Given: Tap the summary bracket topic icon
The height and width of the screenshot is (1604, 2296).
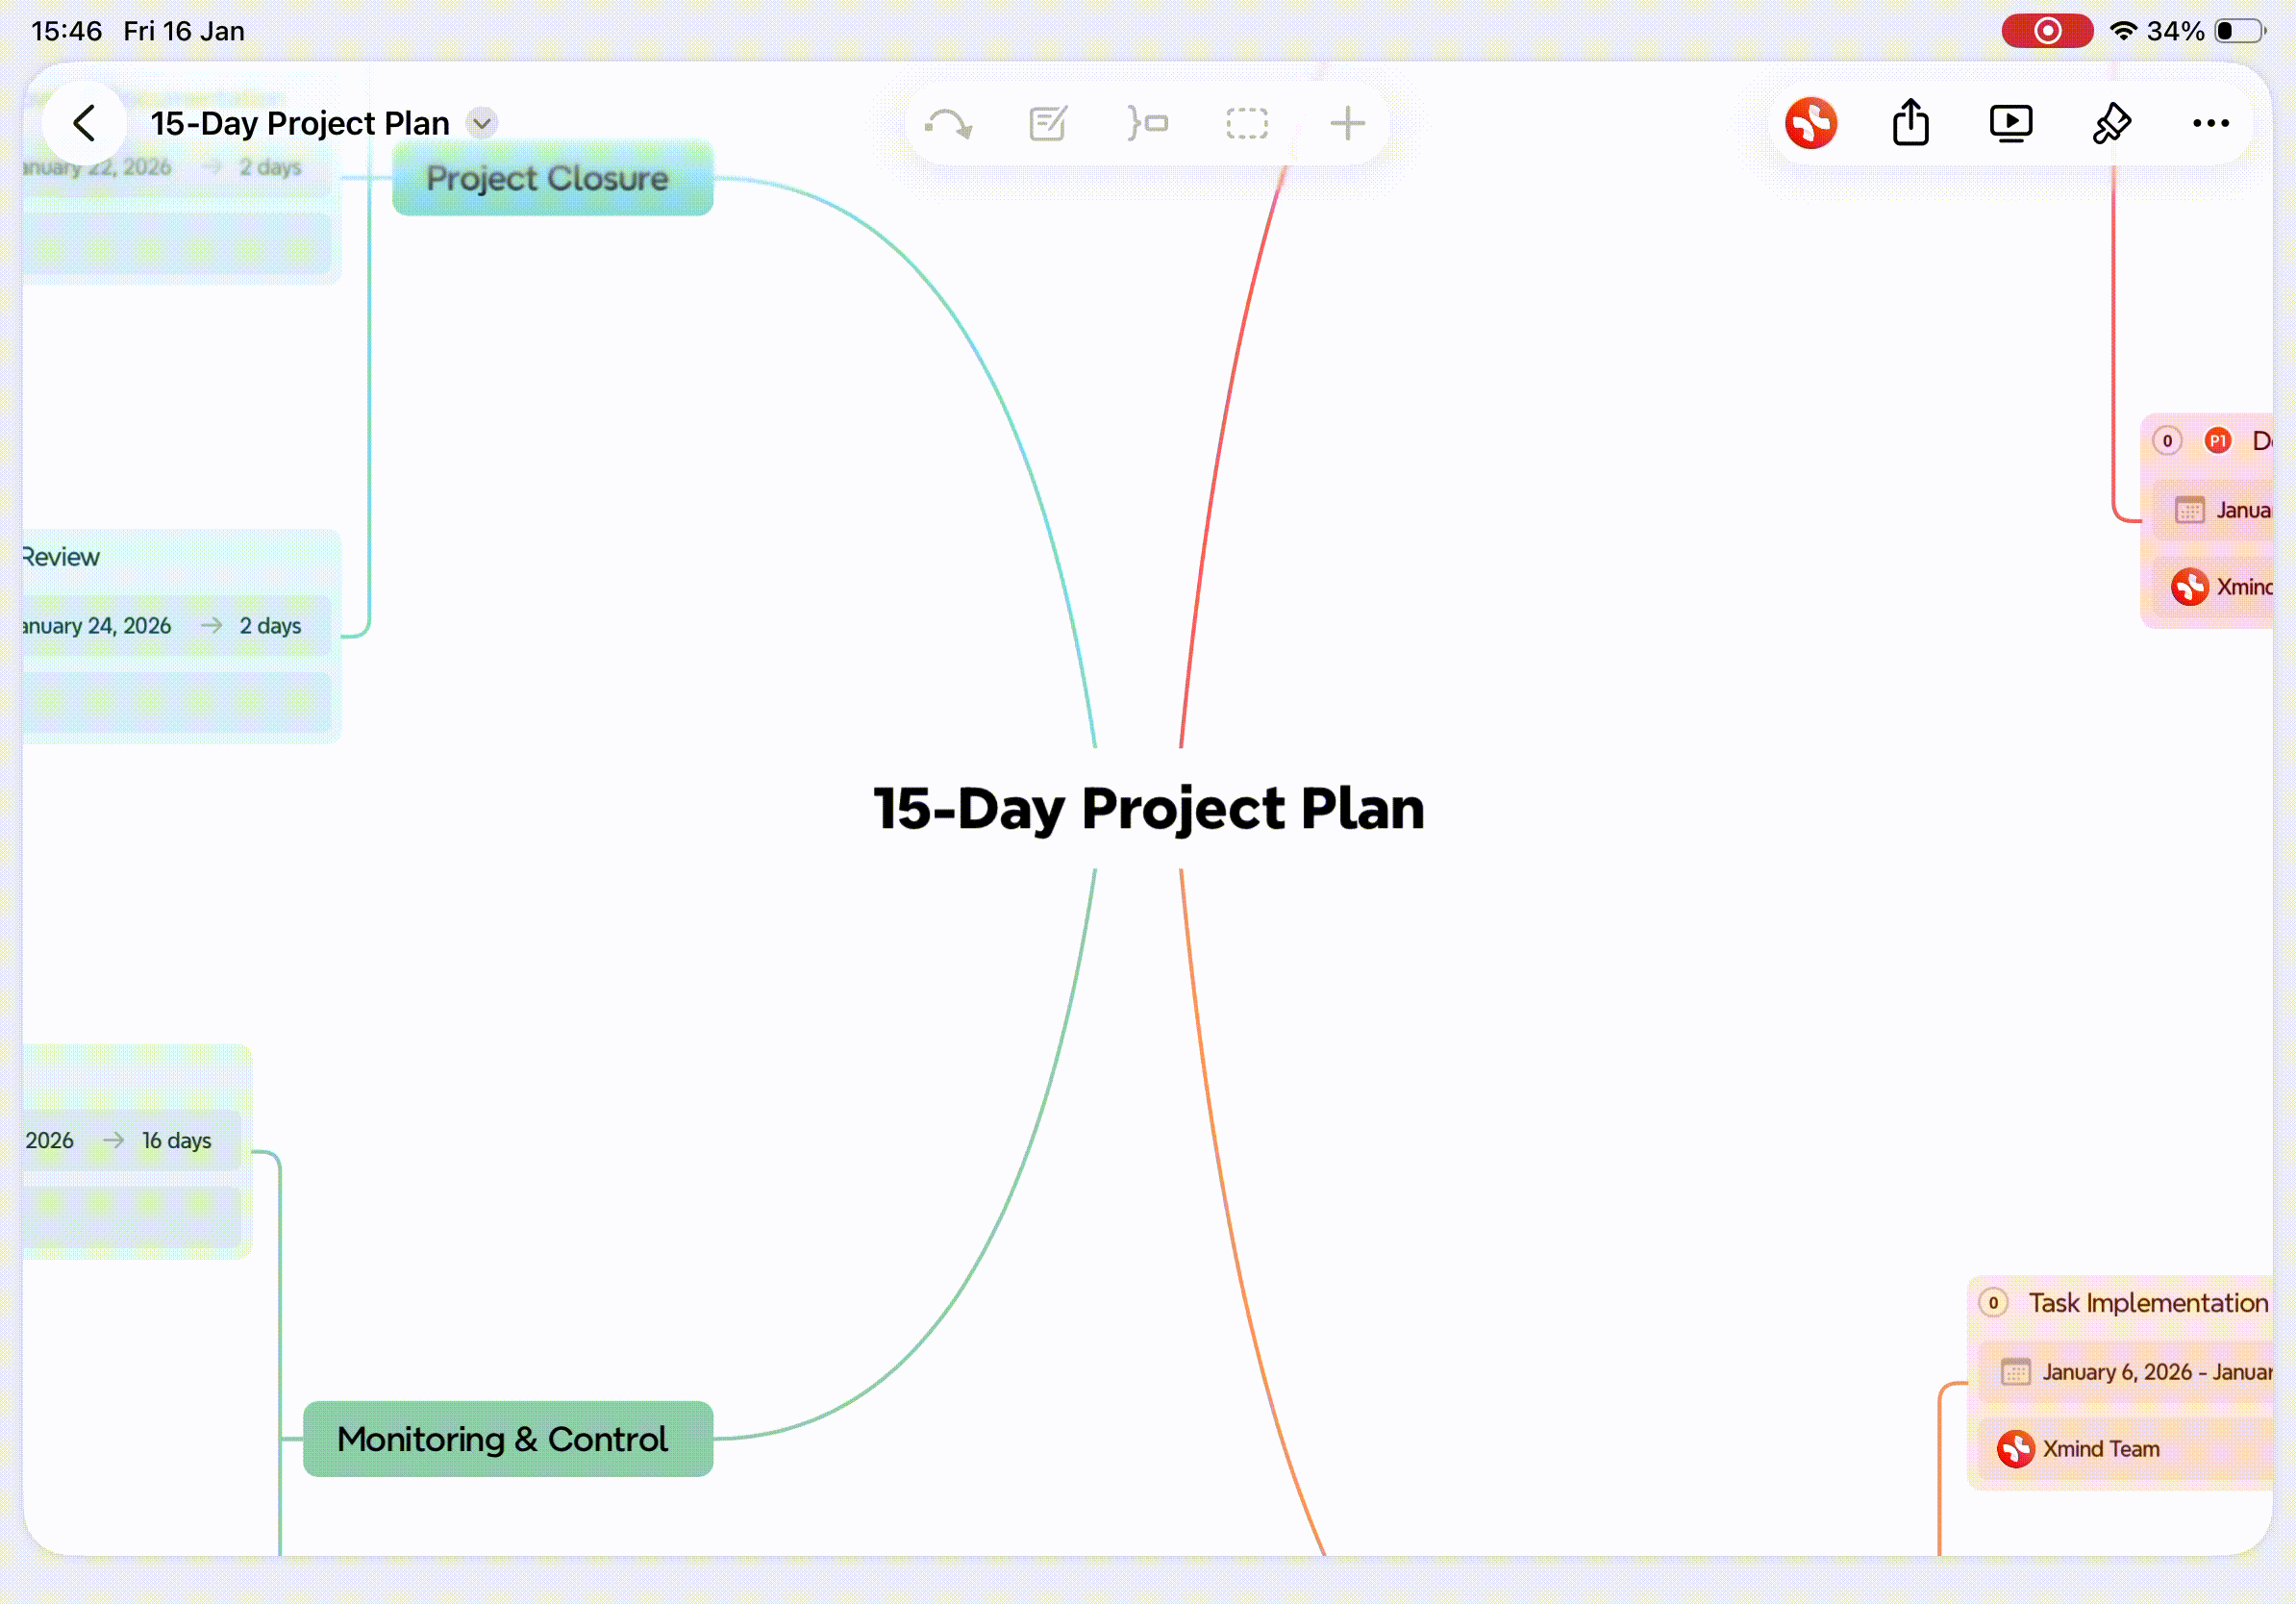Looking at the screenshot, I should pos(1147,124).
